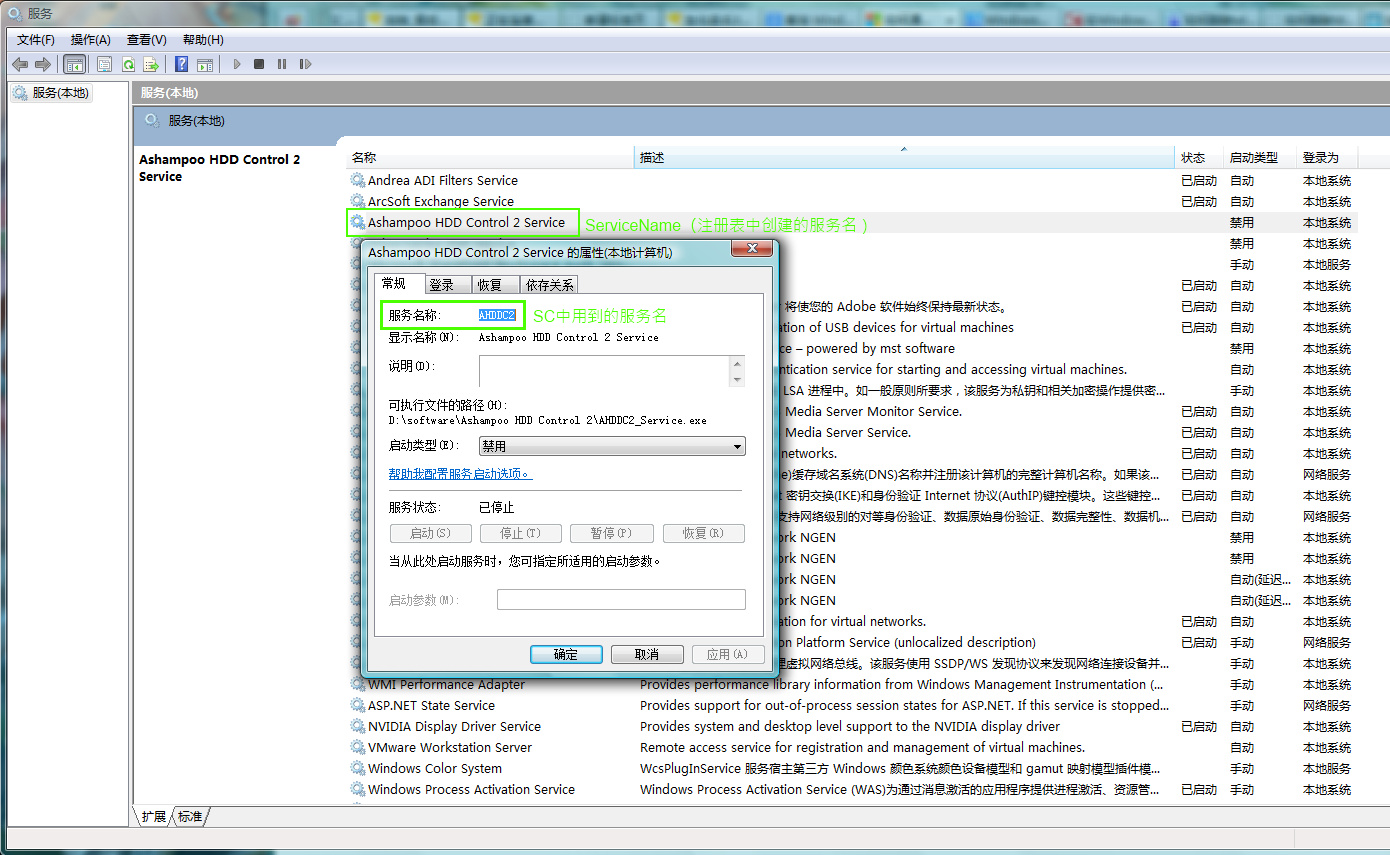1390x855 pixels.
Task: Click the Refresh toolbar icon
Action: [128, 64]
